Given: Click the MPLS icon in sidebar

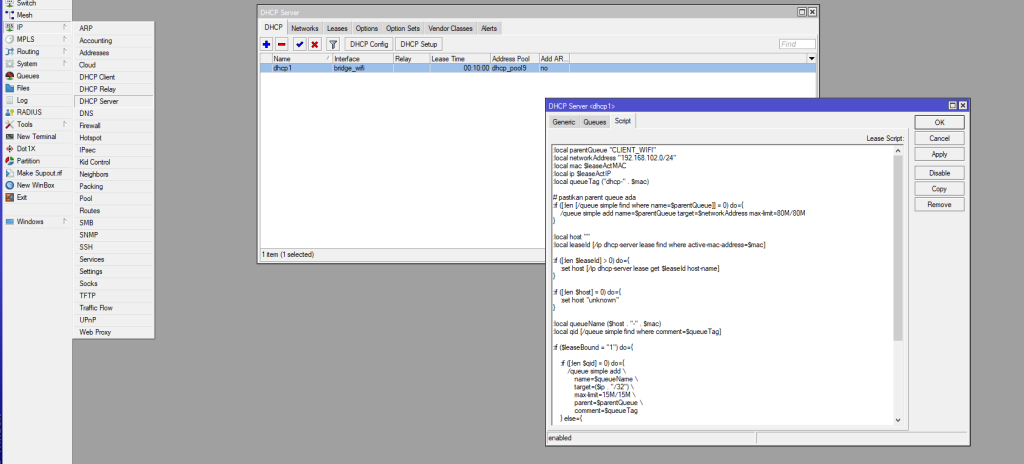Looking at the screenshot, I should (10, 39).
